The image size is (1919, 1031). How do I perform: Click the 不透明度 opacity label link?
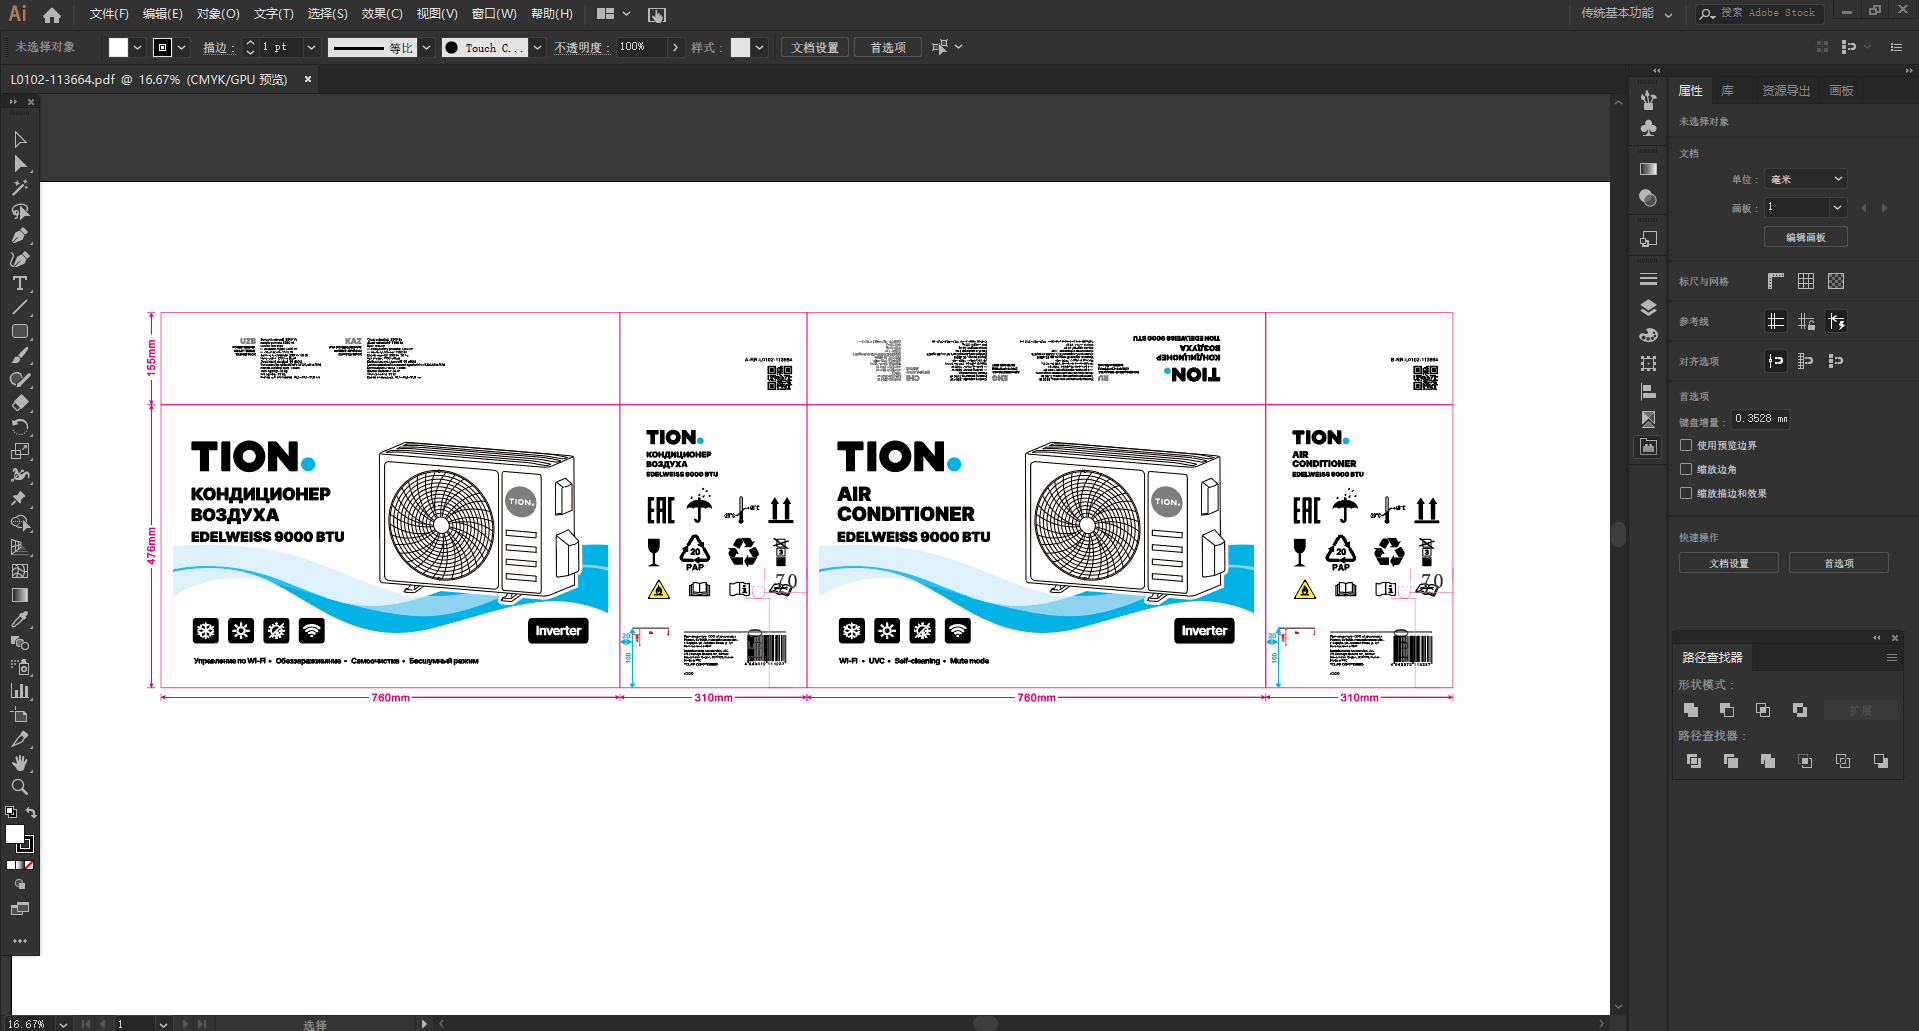pos(581,47)
